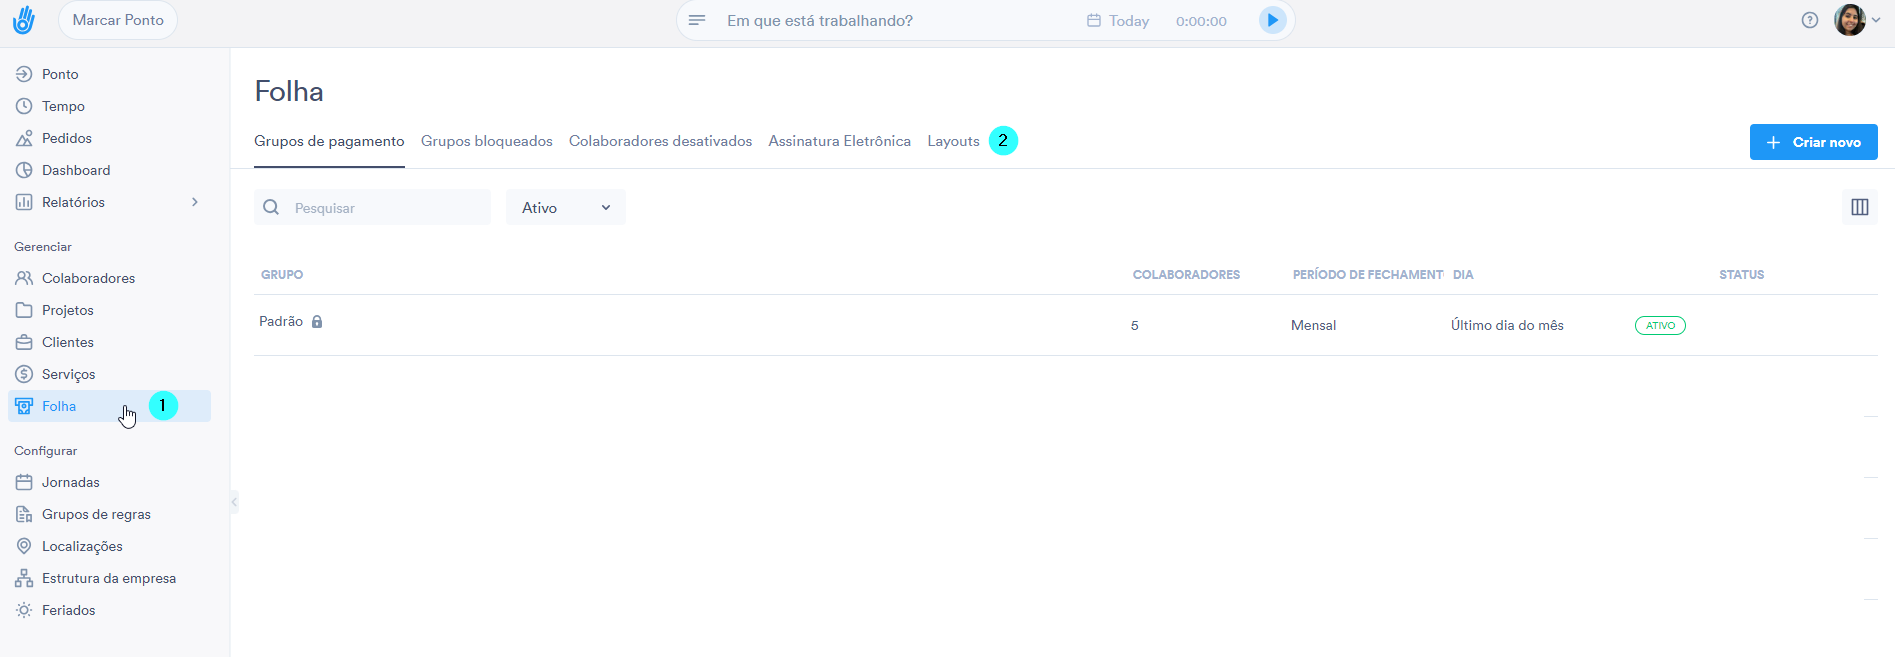
Task: Open the Today calendar date picker
Action: (x=1118, y=21)
